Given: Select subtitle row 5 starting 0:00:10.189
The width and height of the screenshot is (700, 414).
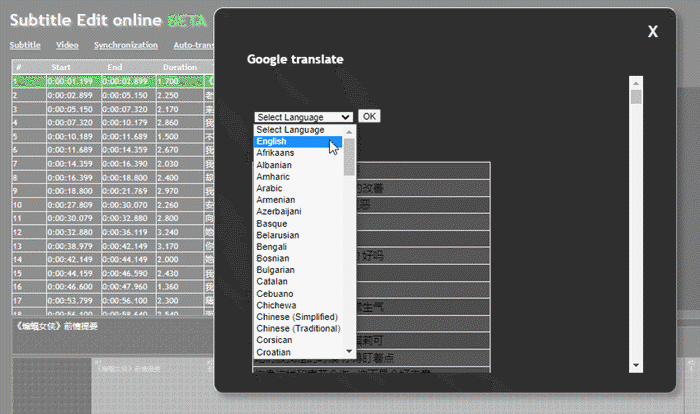Looking at the screenshot, I should pos(113,136).
